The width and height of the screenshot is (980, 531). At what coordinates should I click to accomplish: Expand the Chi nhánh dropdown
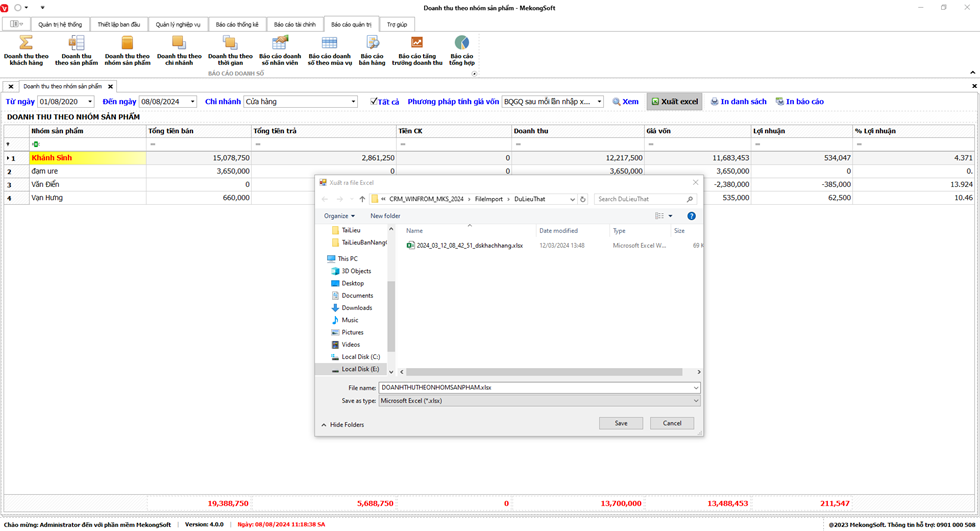[353, 102]
